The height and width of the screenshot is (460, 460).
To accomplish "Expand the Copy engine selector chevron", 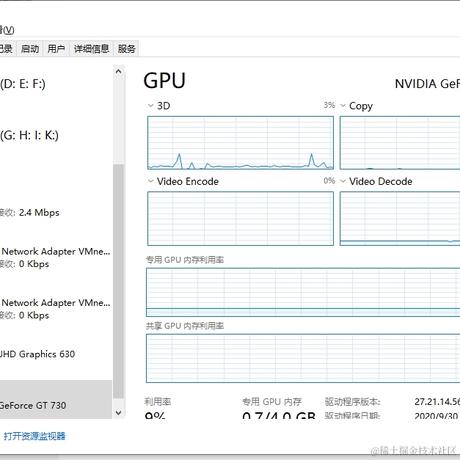I will coord(343,106).
